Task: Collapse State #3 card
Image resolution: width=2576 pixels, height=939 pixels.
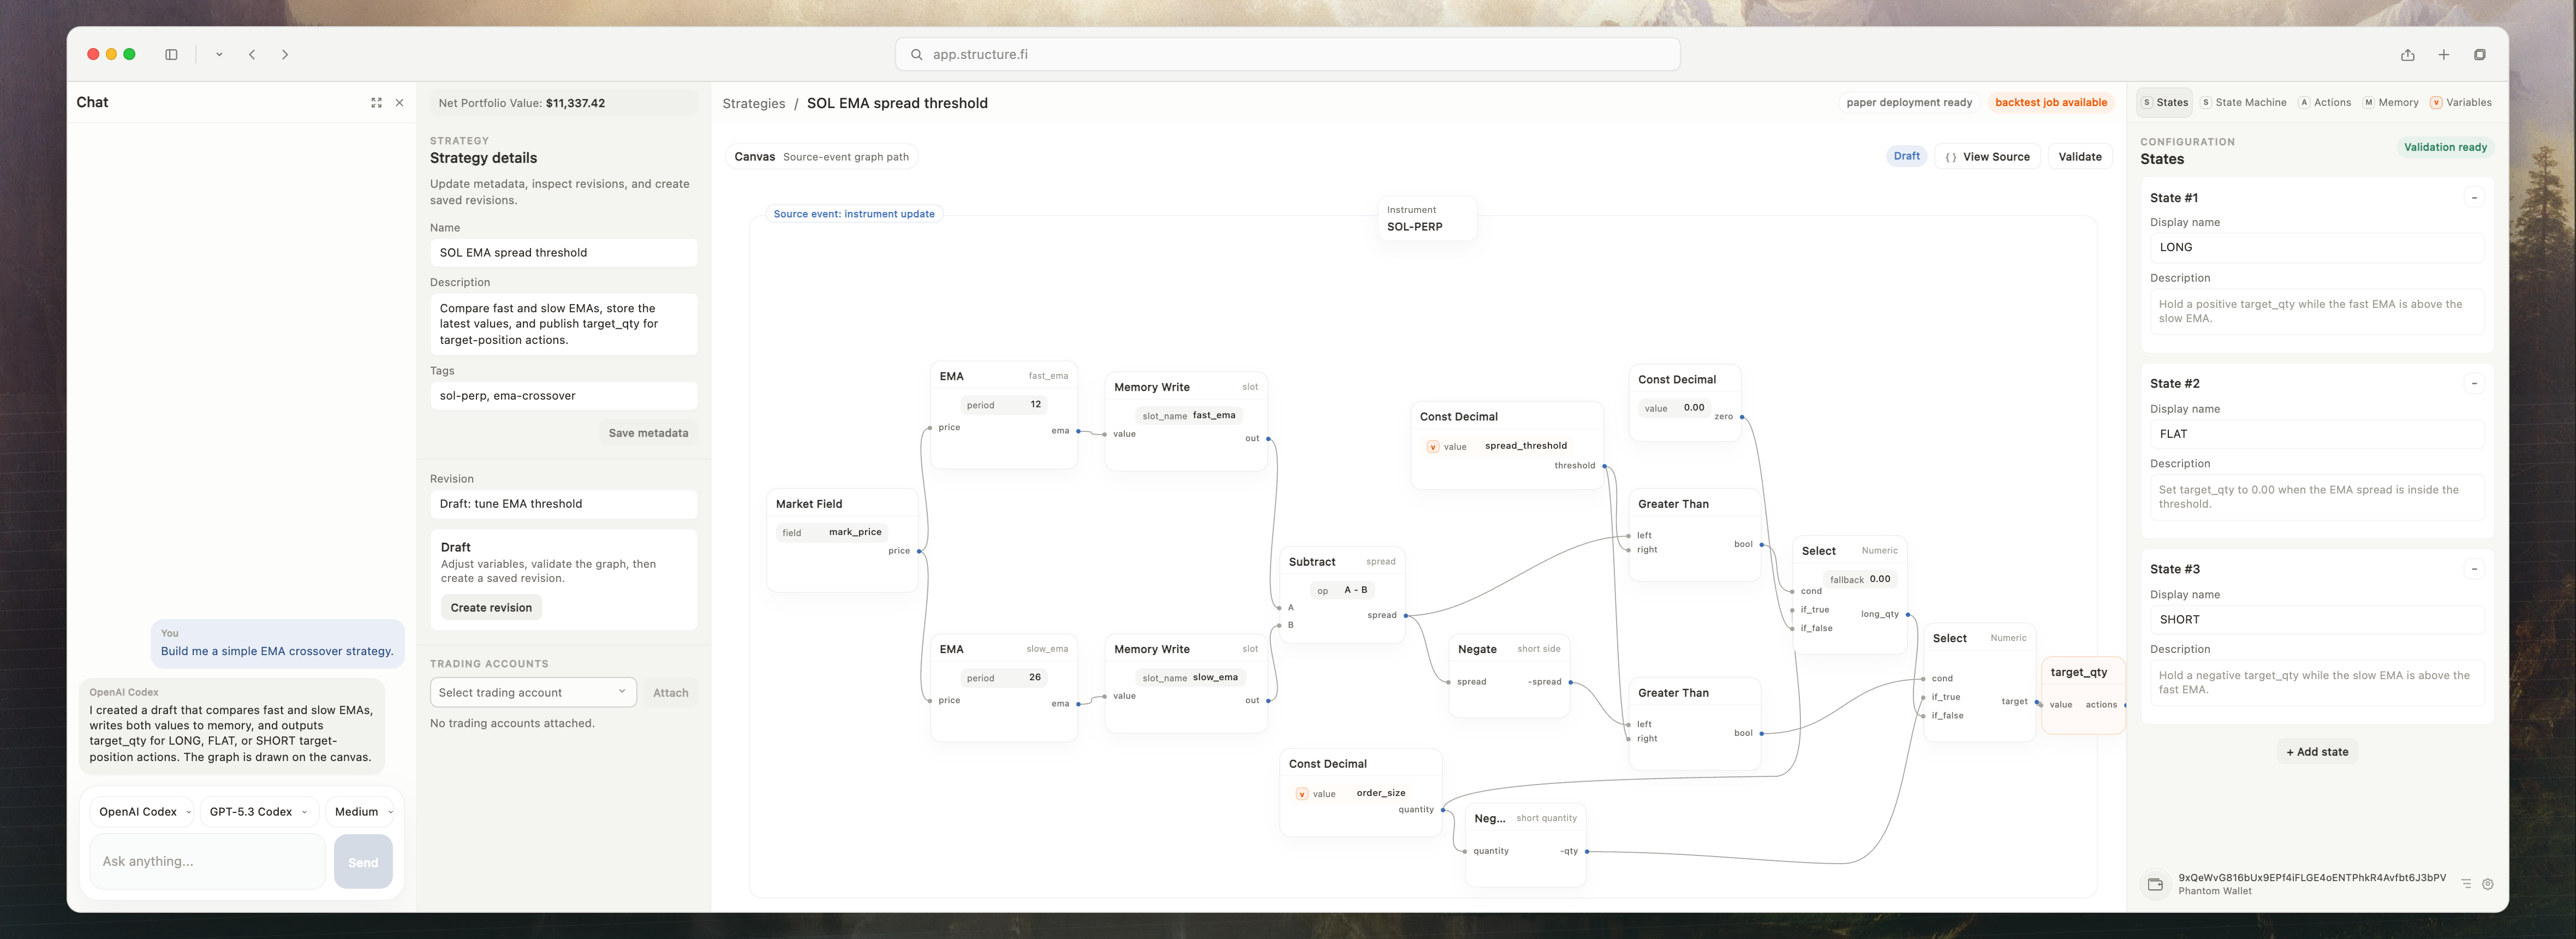Action: point(2474,569)
